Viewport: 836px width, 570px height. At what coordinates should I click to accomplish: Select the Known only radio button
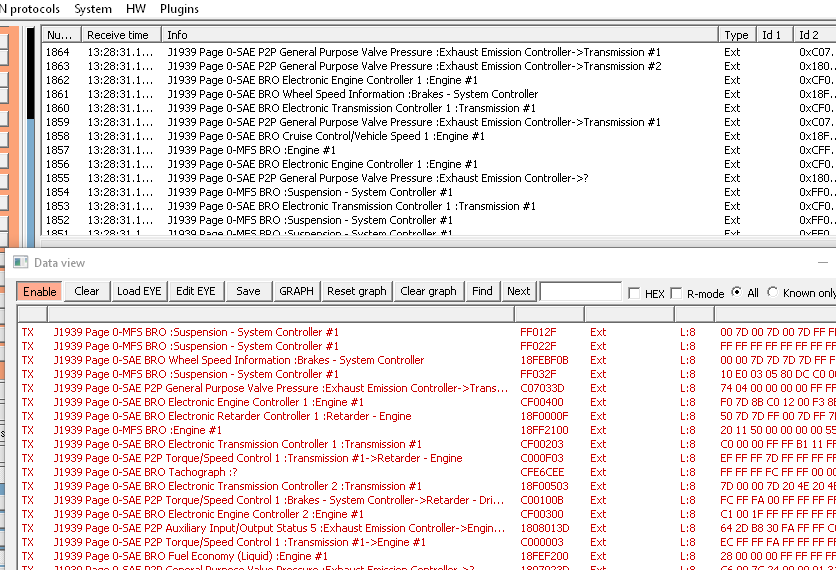point(773,292)
